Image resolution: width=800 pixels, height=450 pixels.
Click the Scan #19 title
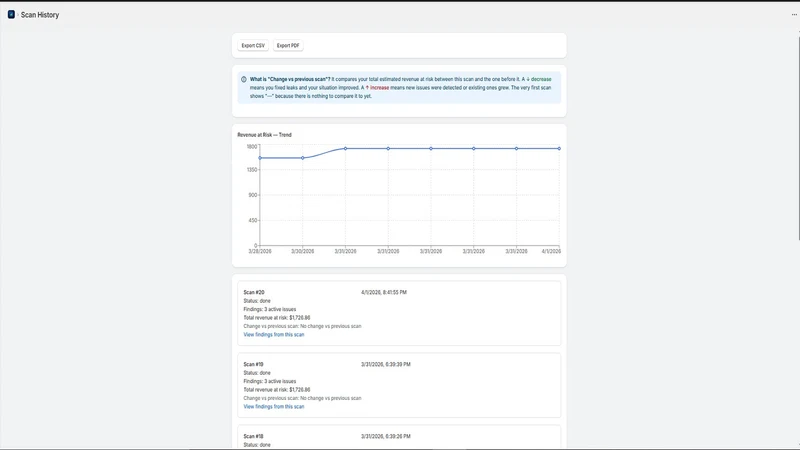(x=254, y=364)
